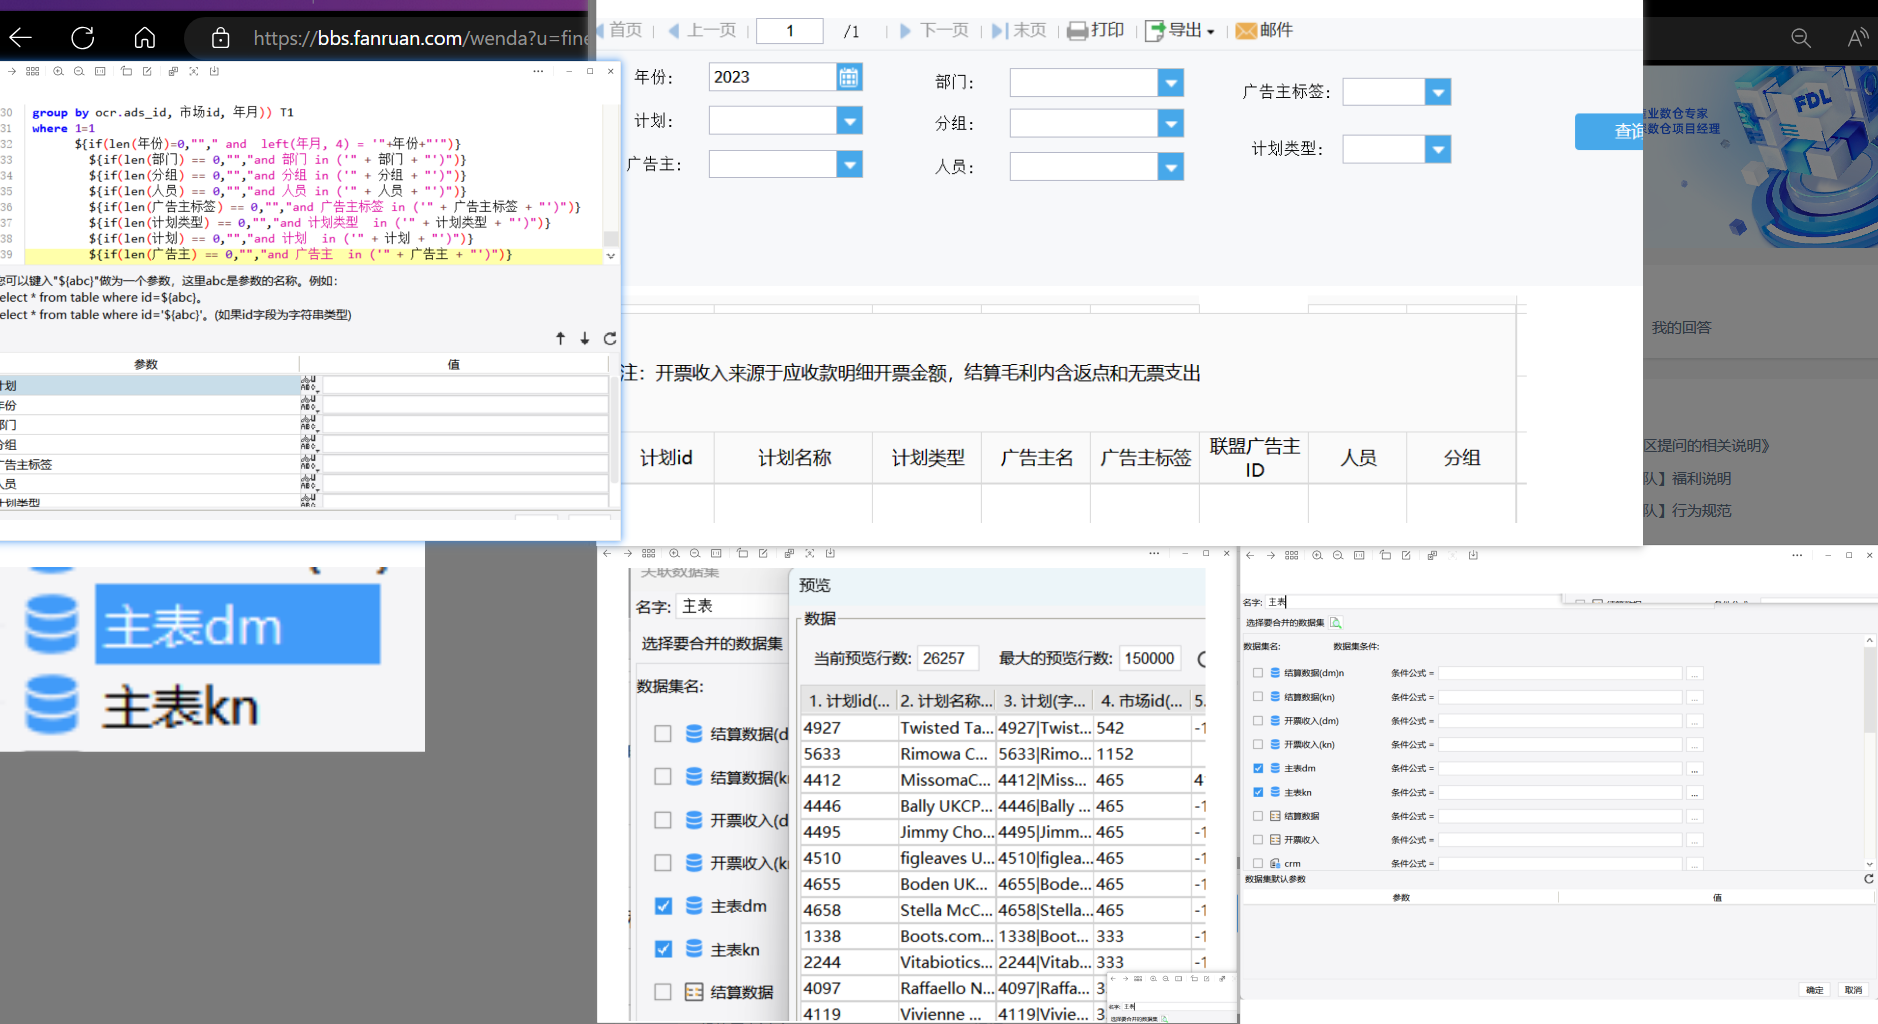Zoom in on the SQL code viewer
Screen dimensions: 1878x1024
point(58,71)
